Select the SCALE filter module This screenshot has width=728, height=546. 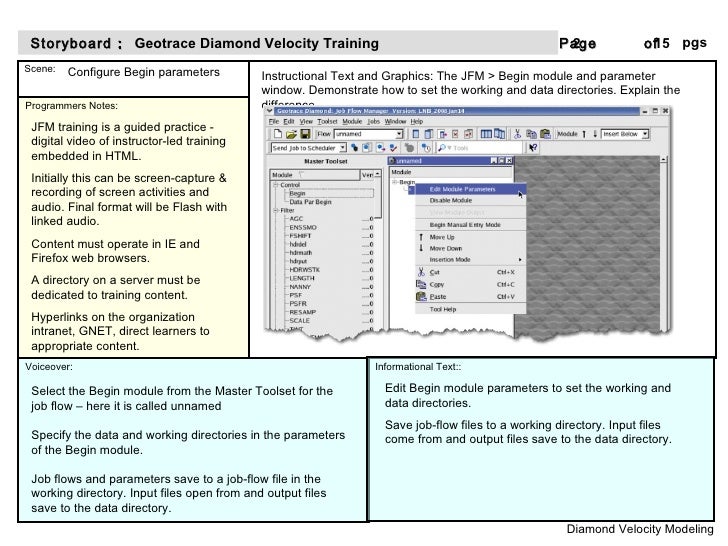click(299, 321)
